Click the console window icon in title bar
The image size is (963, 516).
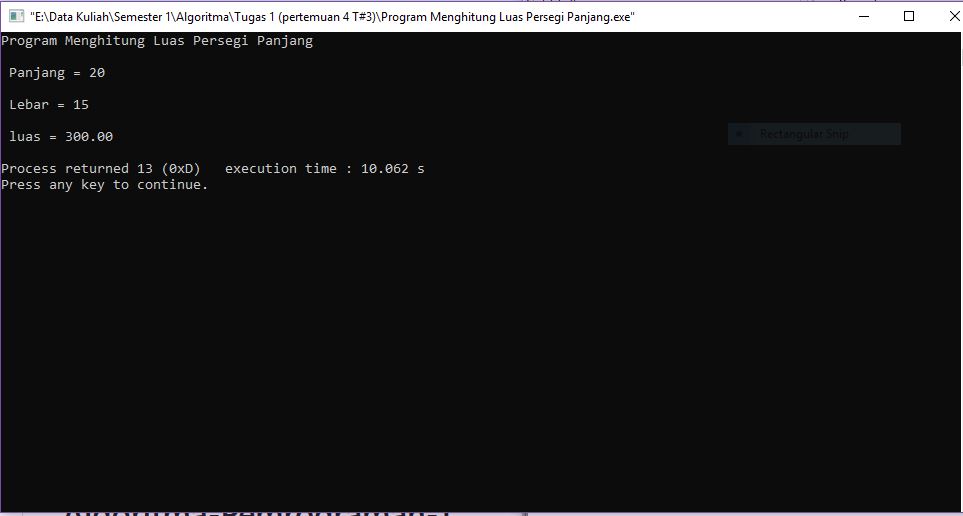[17, 17]
